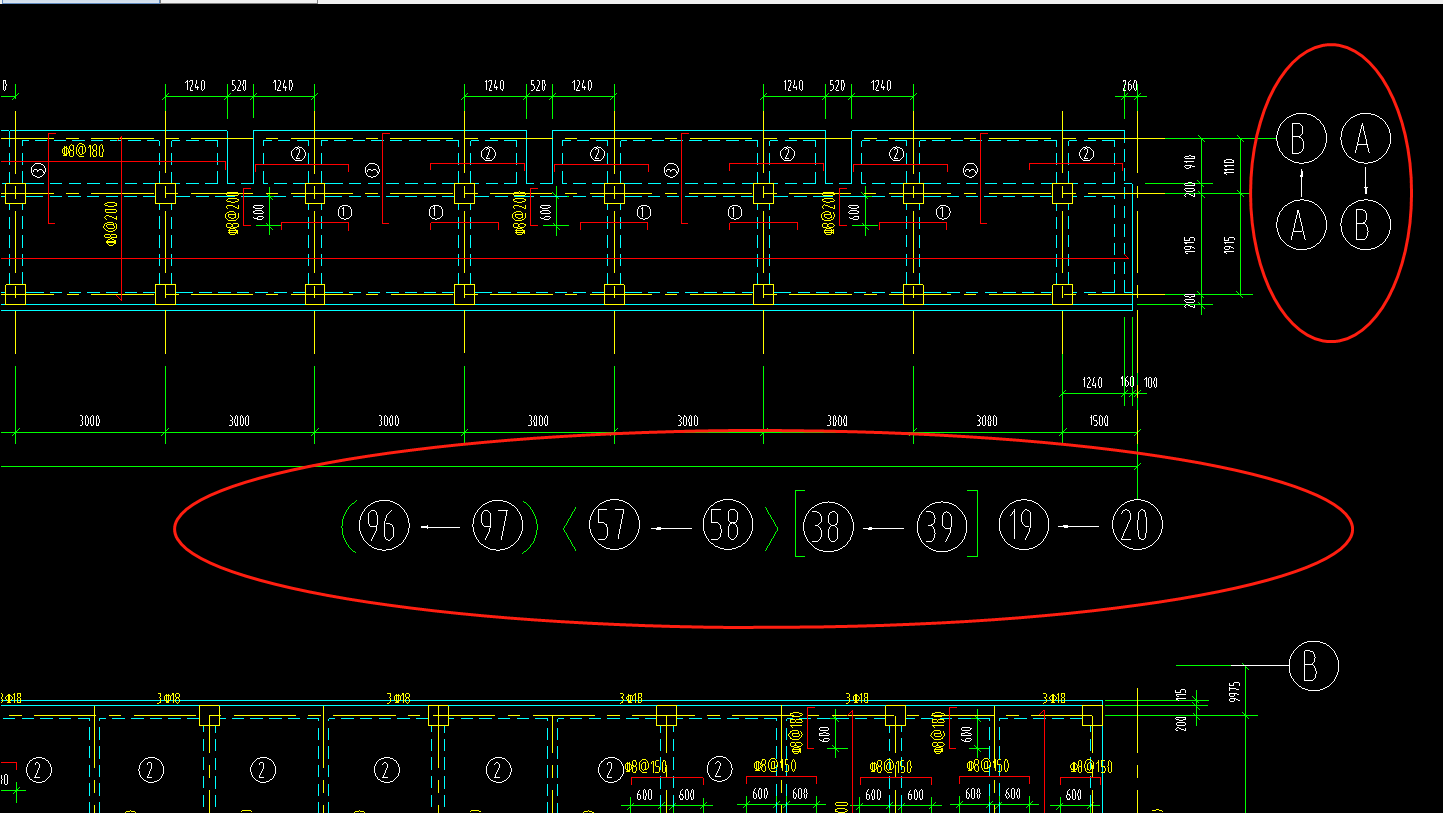Select the axis bubble numbered 20
The image size is (1443, 813).
pos(1137,526)
